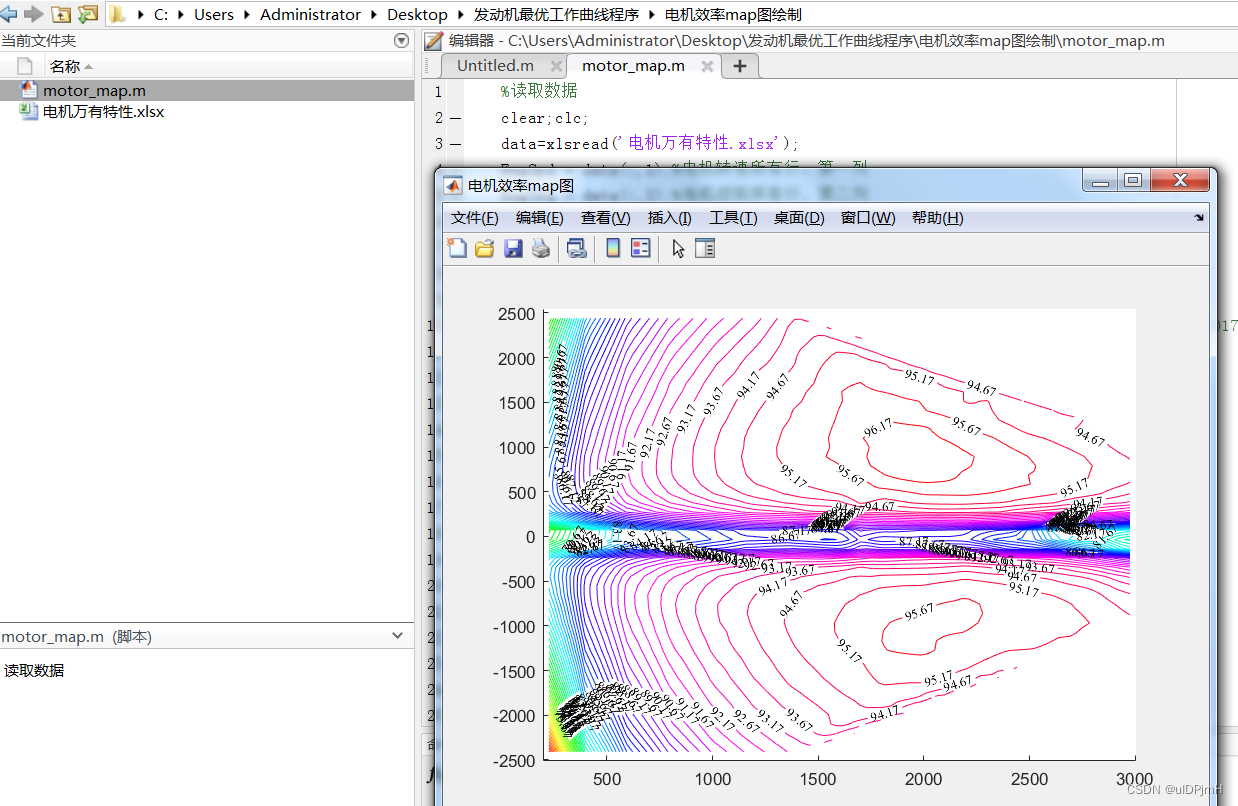This screenshot has width=1238, height=806.
Task: Click the breakpoint dash beside line 3
Action: point(456,144)
